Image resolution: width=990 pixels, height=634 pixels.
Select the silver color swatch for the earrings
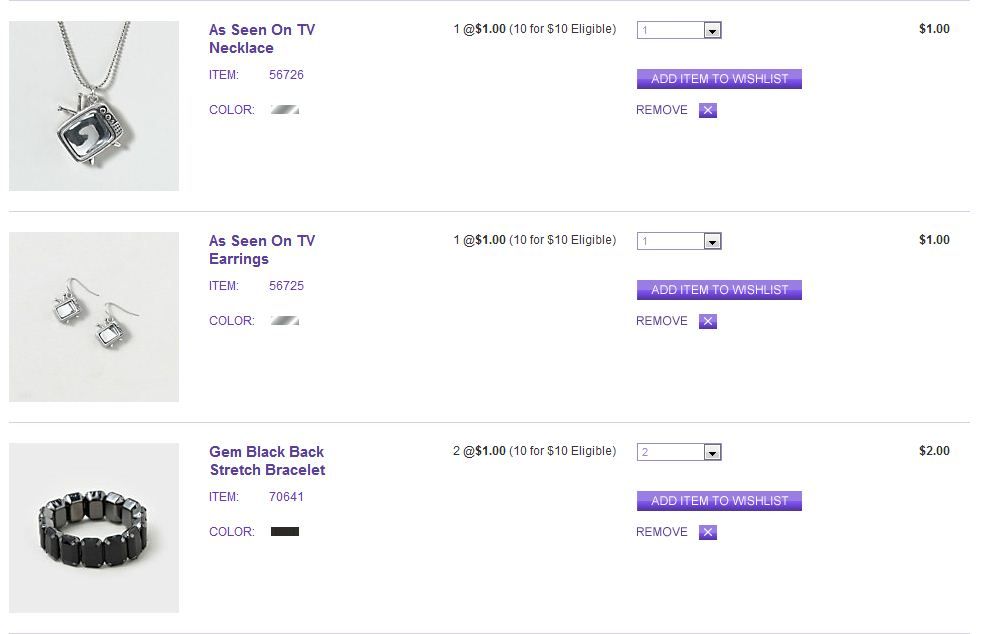click(x=285, y=321)
